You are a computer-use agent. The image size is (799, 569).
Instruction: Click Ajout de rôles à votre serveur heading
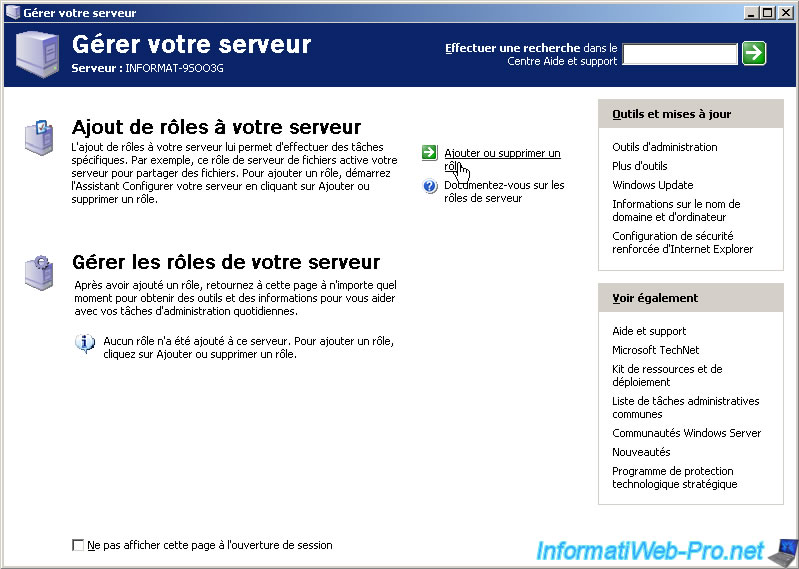coord(216,127)
